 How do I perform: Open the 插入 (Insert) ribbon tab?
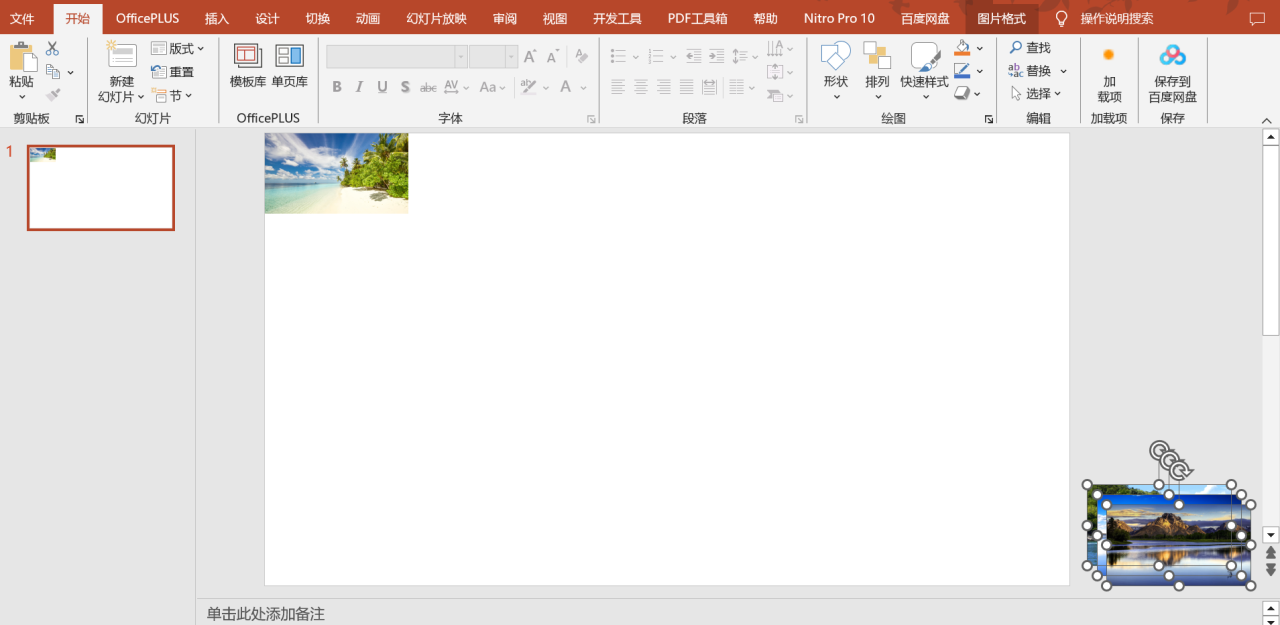[216, 18]
